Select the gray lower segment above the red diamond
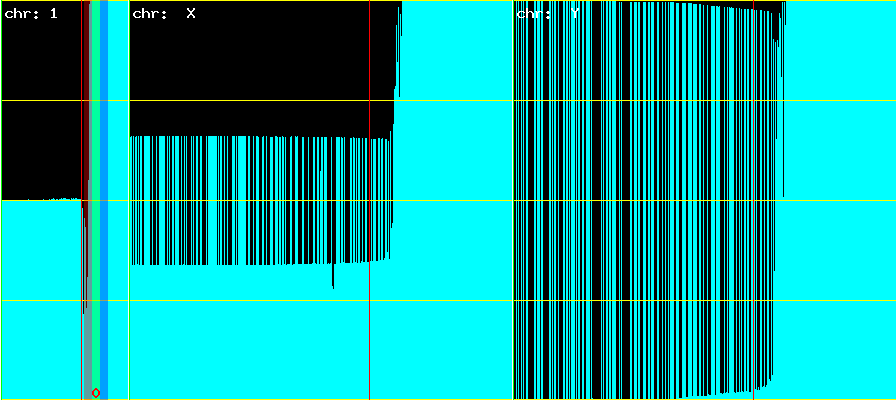Viewport: 896px width, 400px height. (88, 350)
